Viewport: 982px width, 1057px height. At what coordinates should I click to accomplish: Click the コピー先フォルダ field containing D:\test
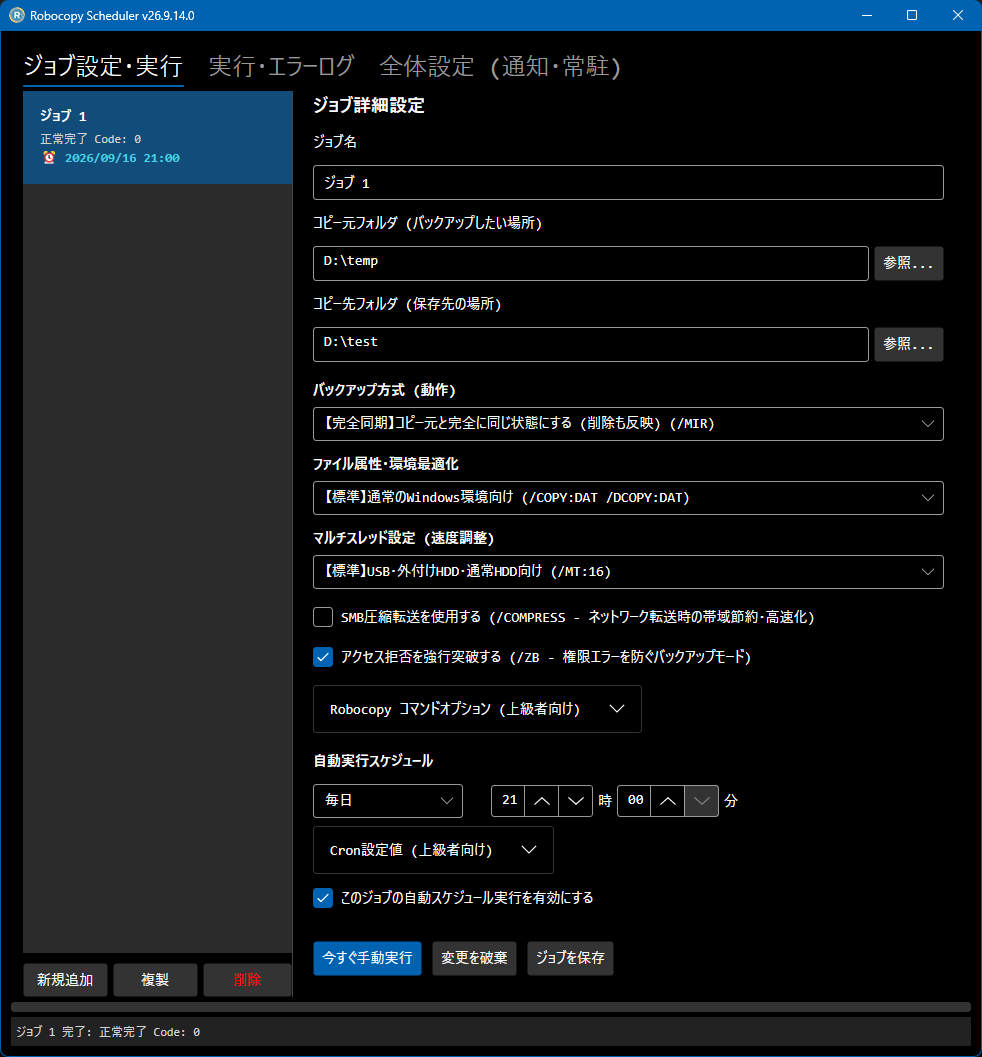click(x=590, y=344)
